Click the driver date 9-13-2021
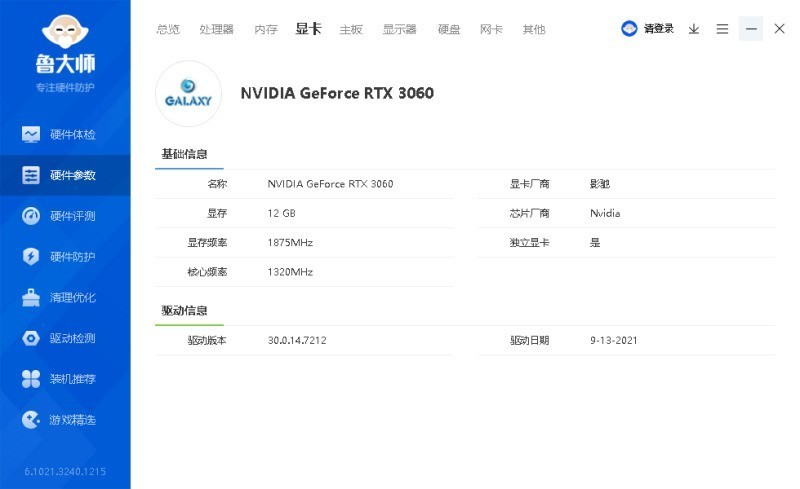 (x=614, y=340)
